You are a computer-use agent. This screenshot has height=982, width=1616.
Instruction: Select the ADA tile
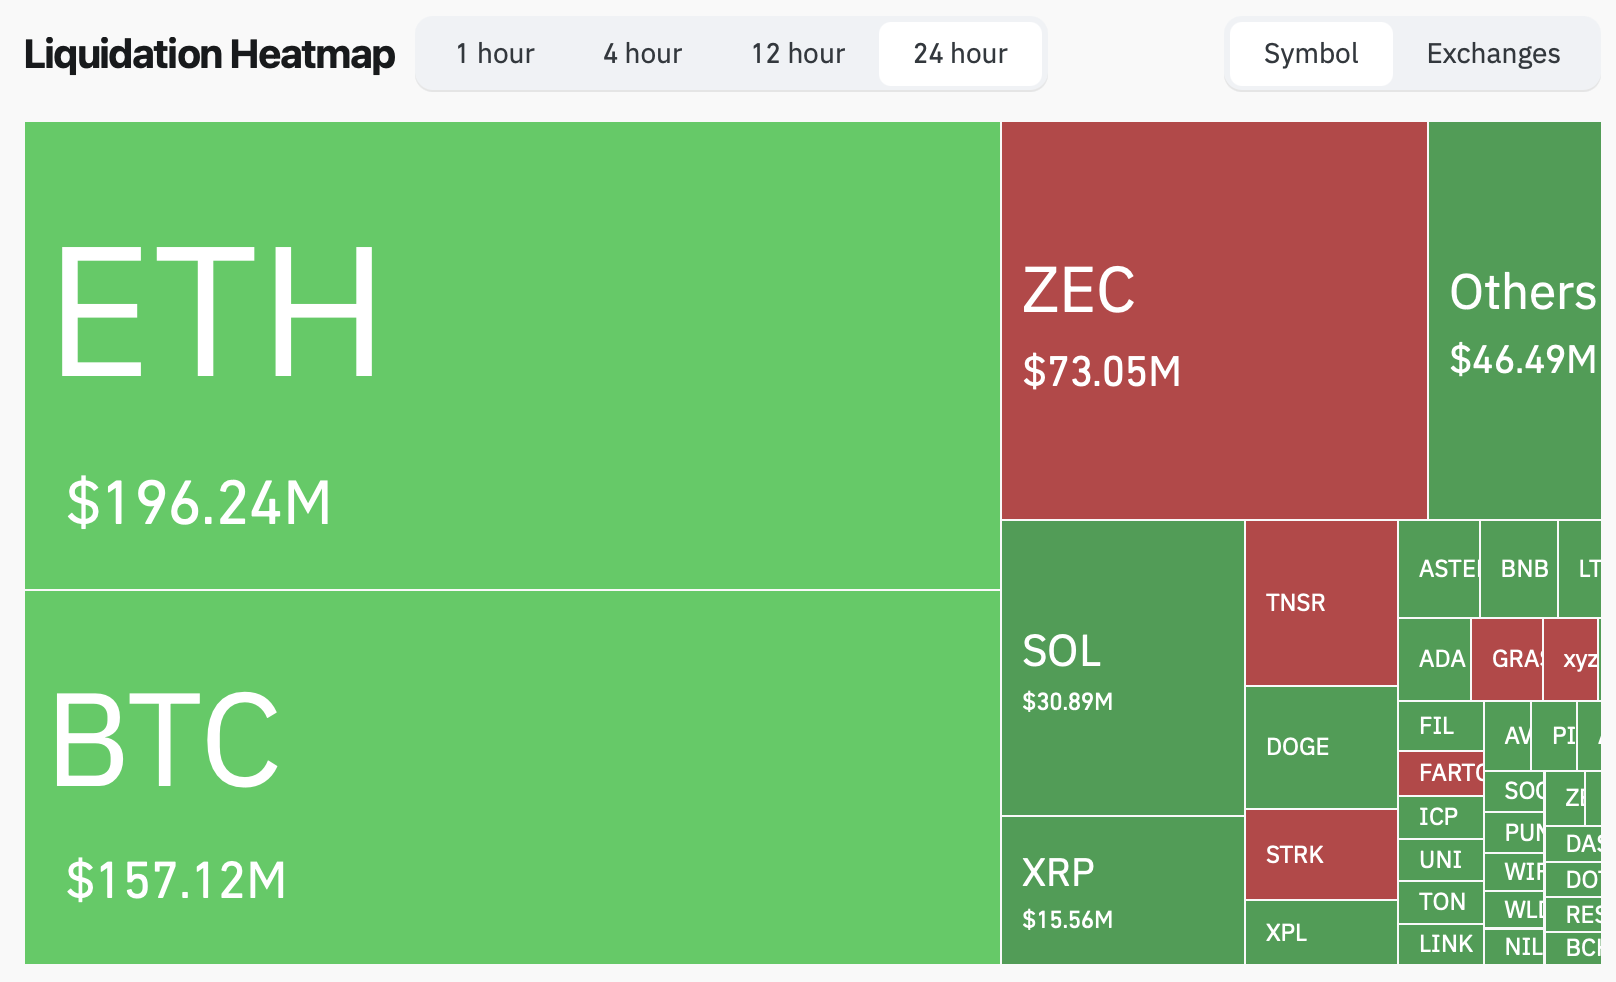[1435, 659]
